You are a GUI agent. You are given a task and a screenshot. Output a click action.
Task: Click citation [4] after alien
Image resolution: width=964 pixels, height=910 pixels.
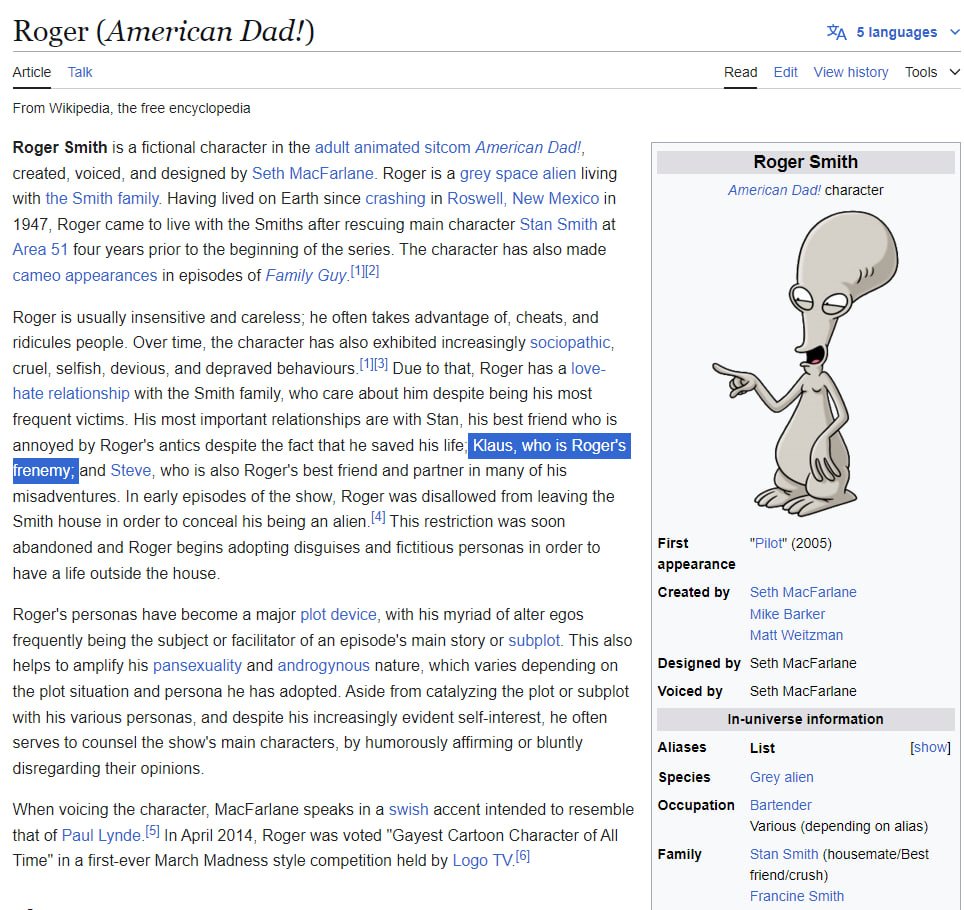(x=378, y=516)
